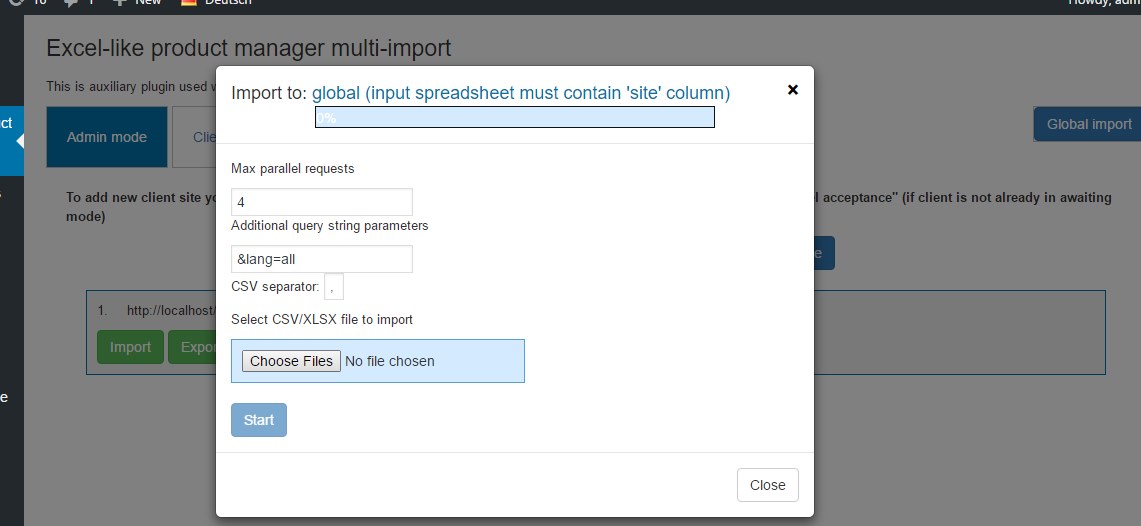Click the 'Select CSV/XLSX file to import' label

(322, 319)
